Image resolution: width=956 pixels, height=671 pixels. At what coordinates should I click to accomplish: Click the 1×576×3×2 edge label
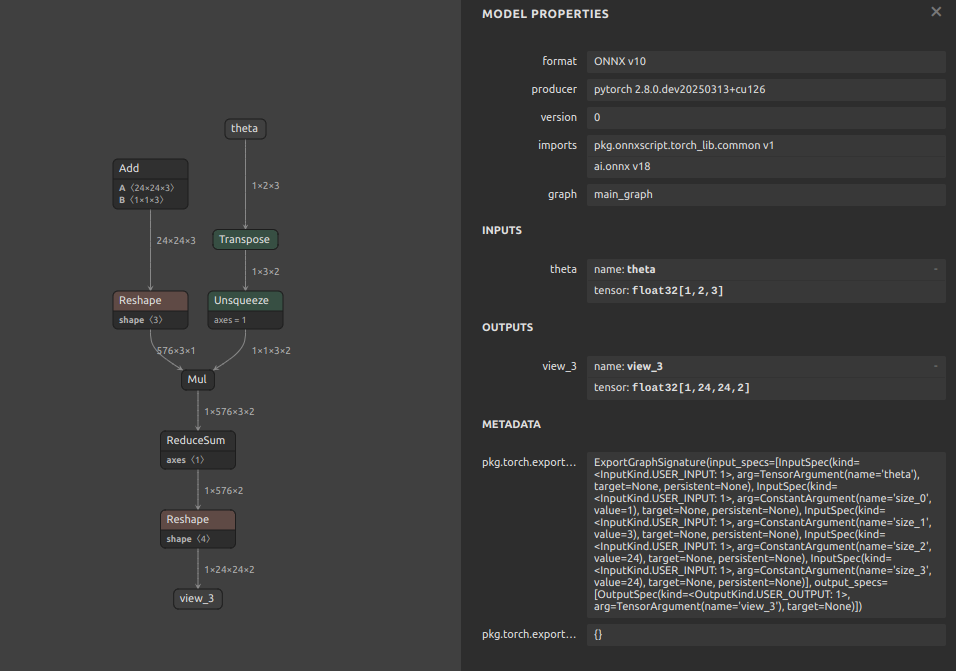(229, 411)
